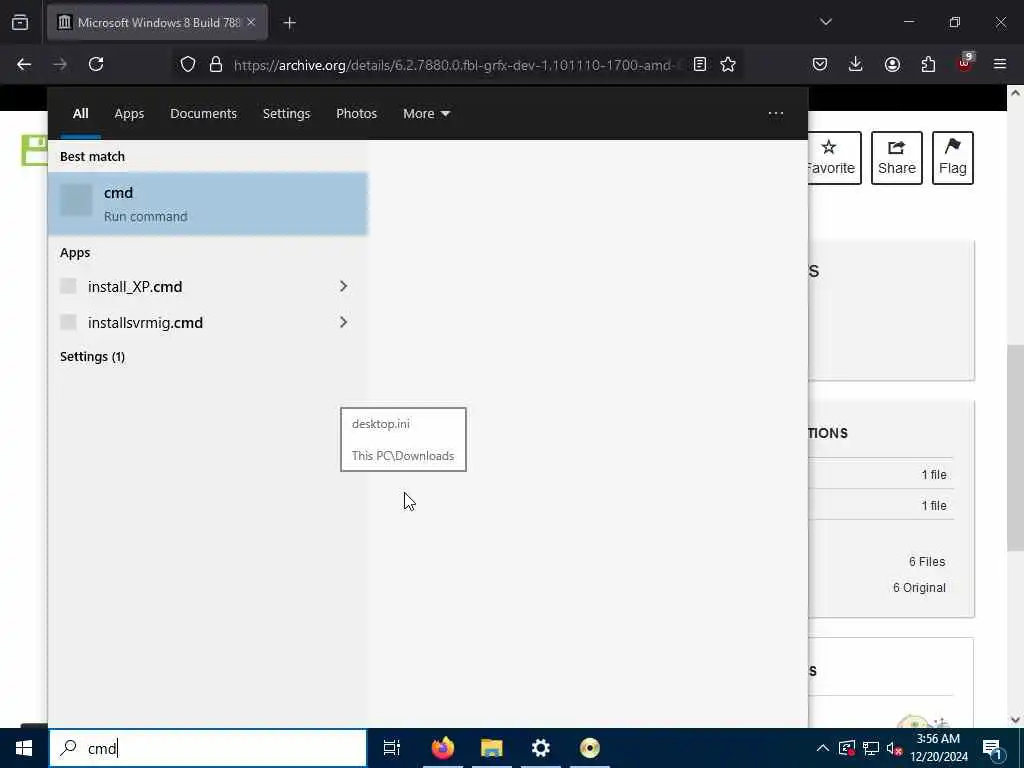Click the archive.org URL address bar
Screen dimensions: 1024x768
(457, 65)
